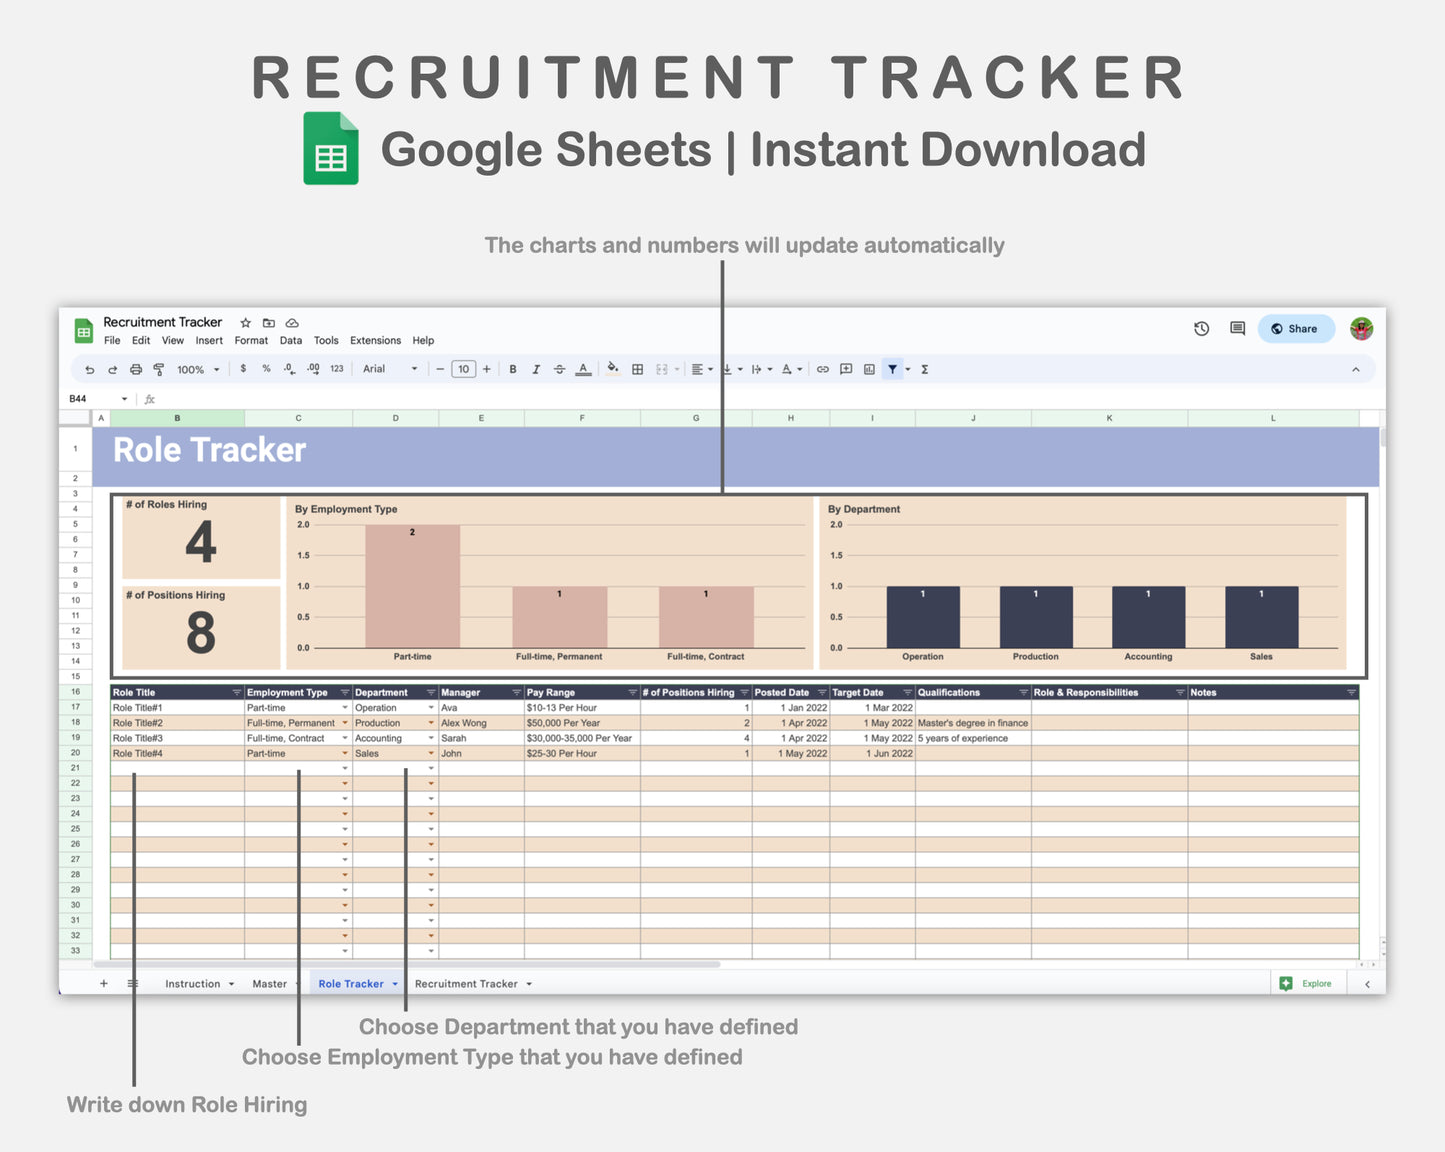1445x1152 pixels.
Task: Open the Department dropdown for Role Title#4
Action: coord(430,753)
